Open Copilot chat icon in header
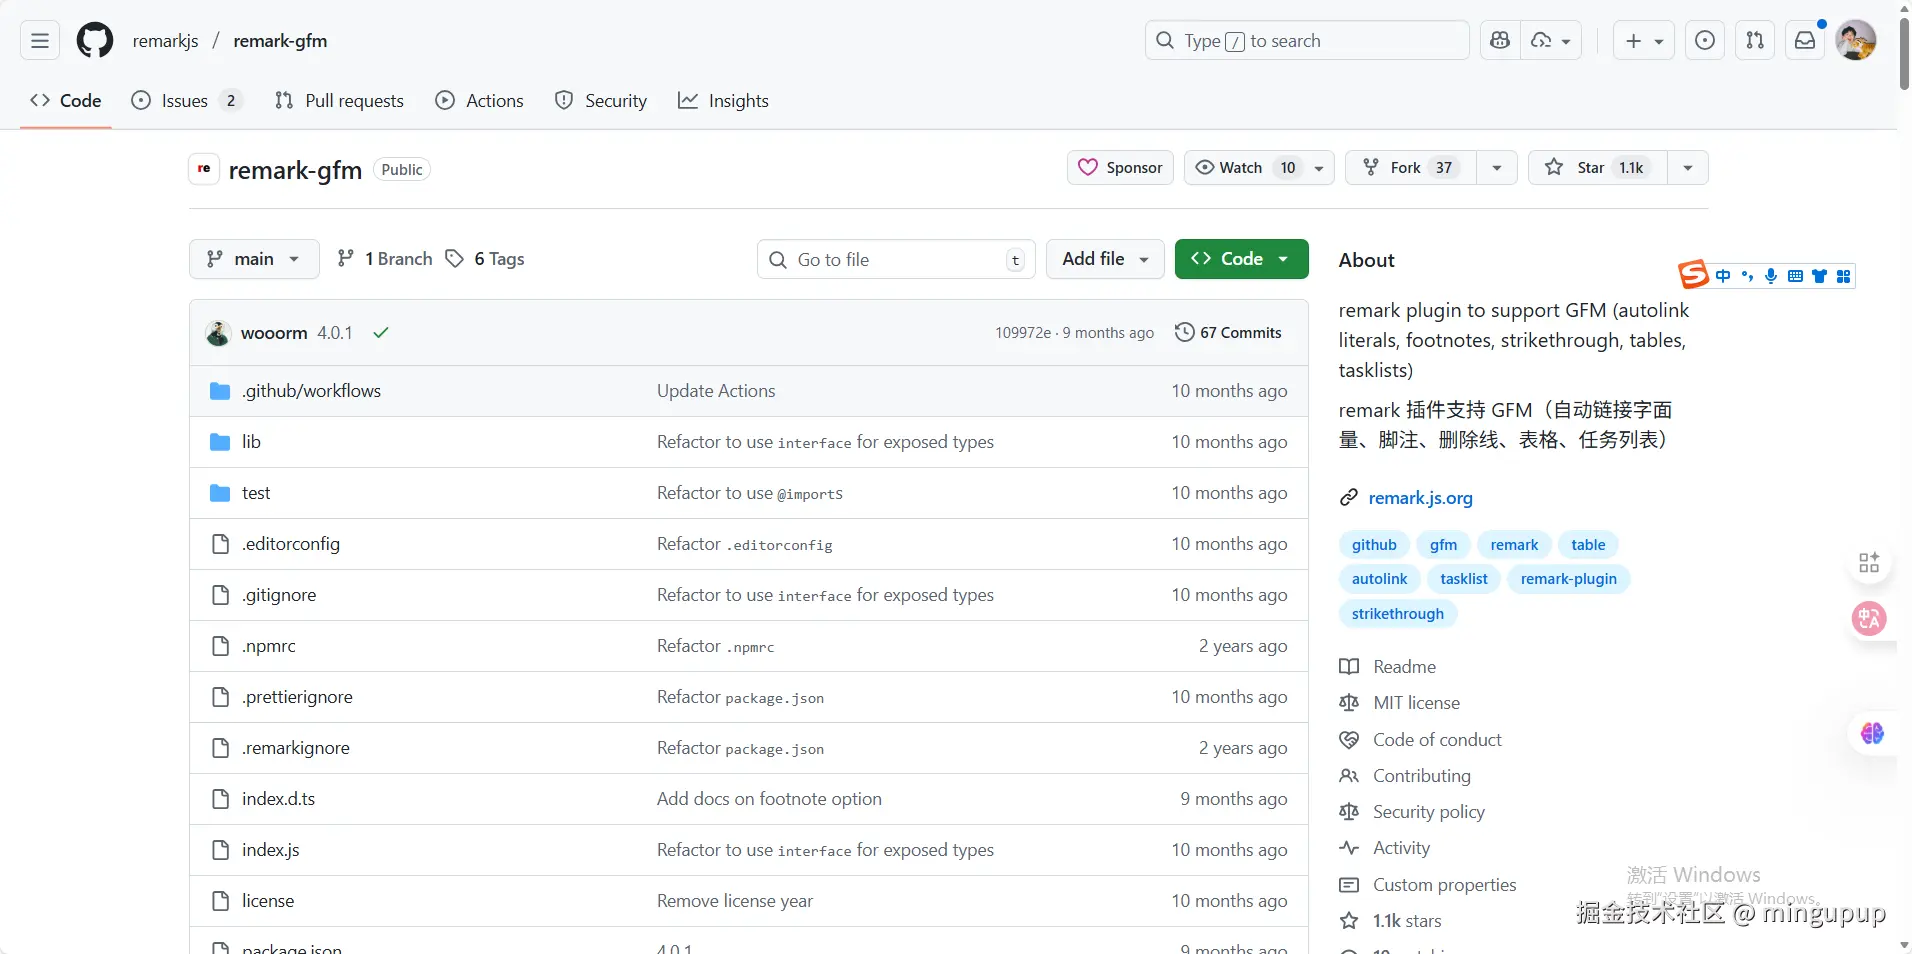 [1499, 41]
